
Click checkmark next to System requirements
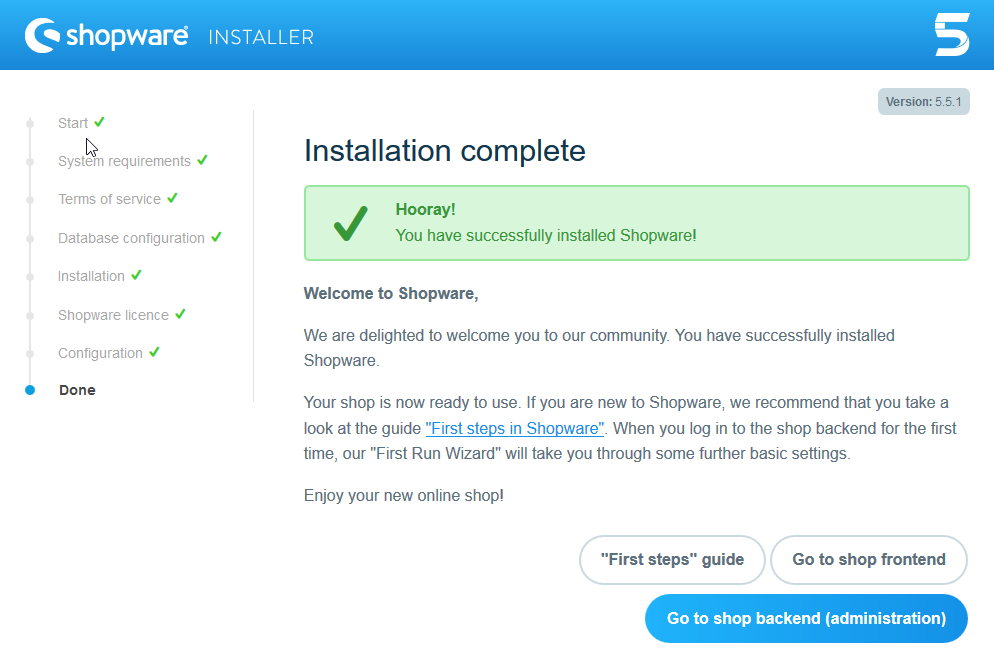click(202, 160)
